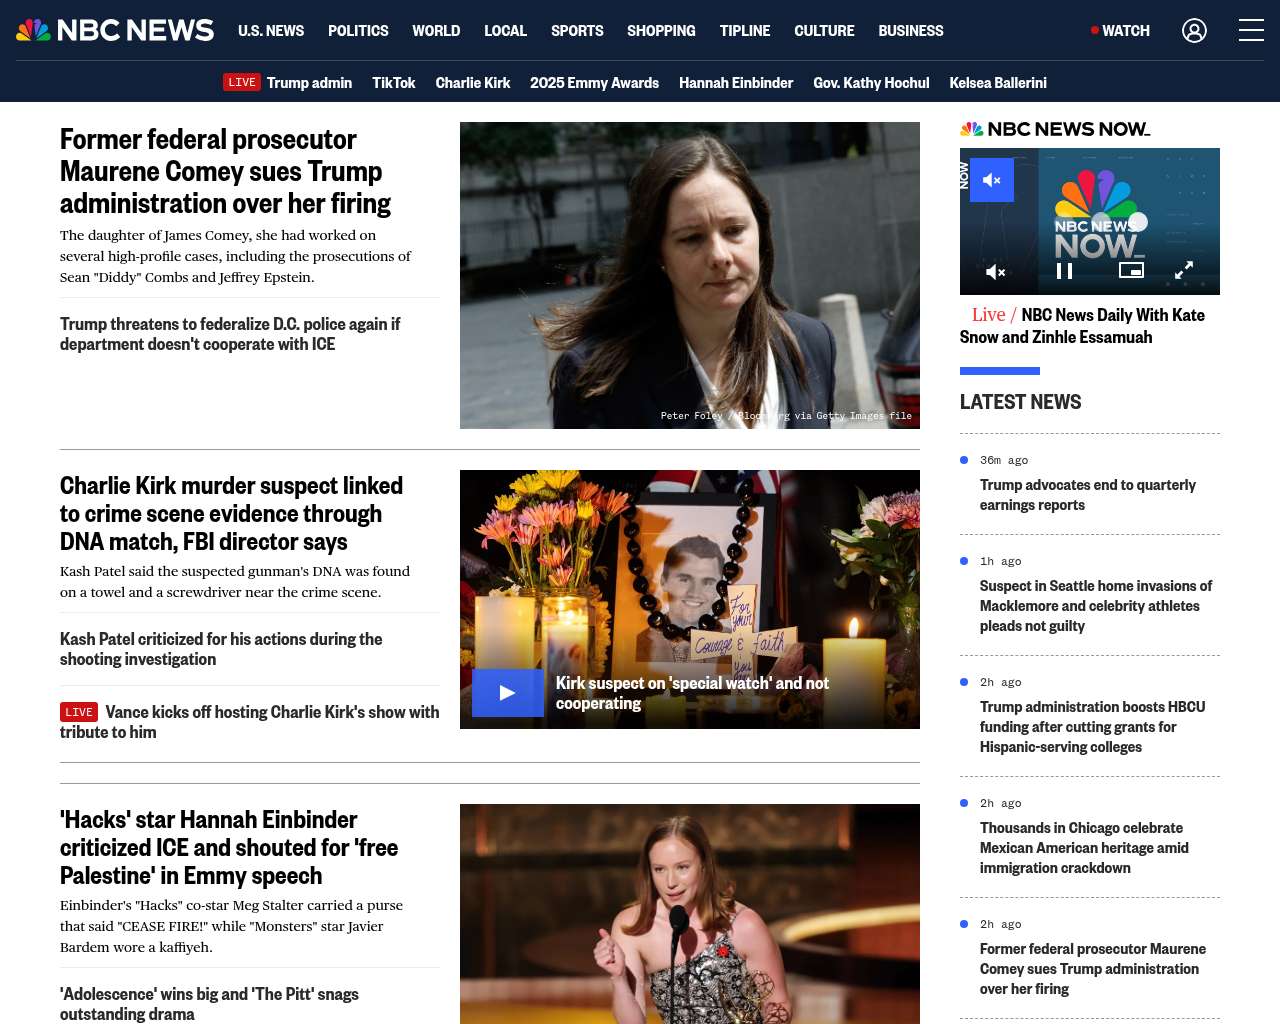Unmute using the blue speaker button
The height and width of the screenshot is (1024, 1280).
coord(992,180)
